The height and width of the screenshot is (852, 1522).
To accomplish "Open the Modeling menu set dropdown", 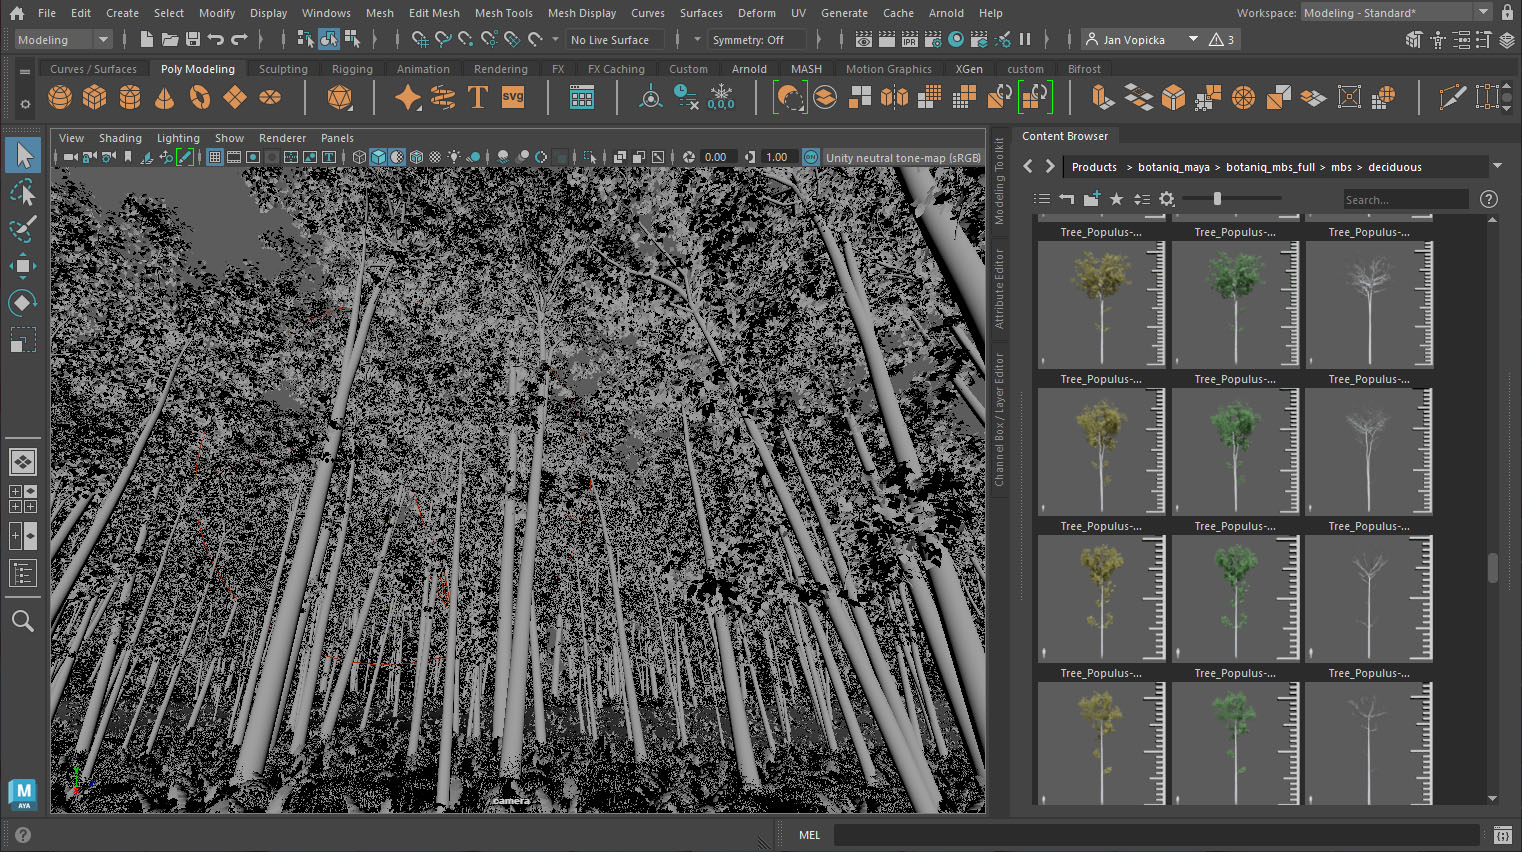I will (102, 40).
